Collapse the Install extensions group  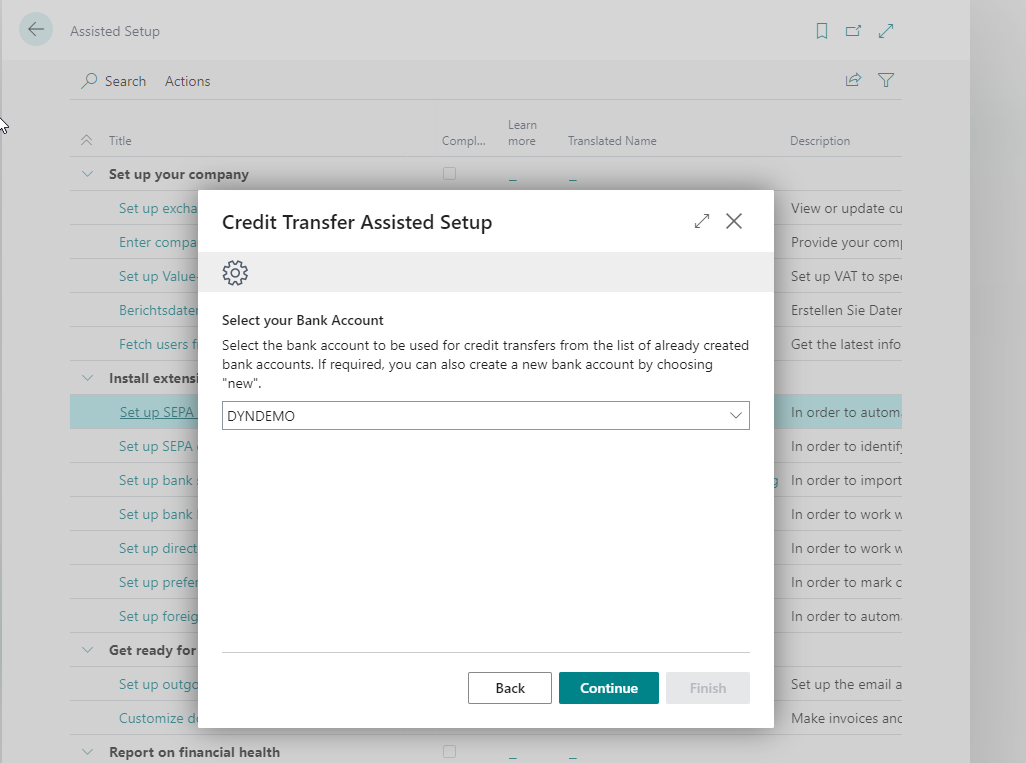[x=87, y=377]
